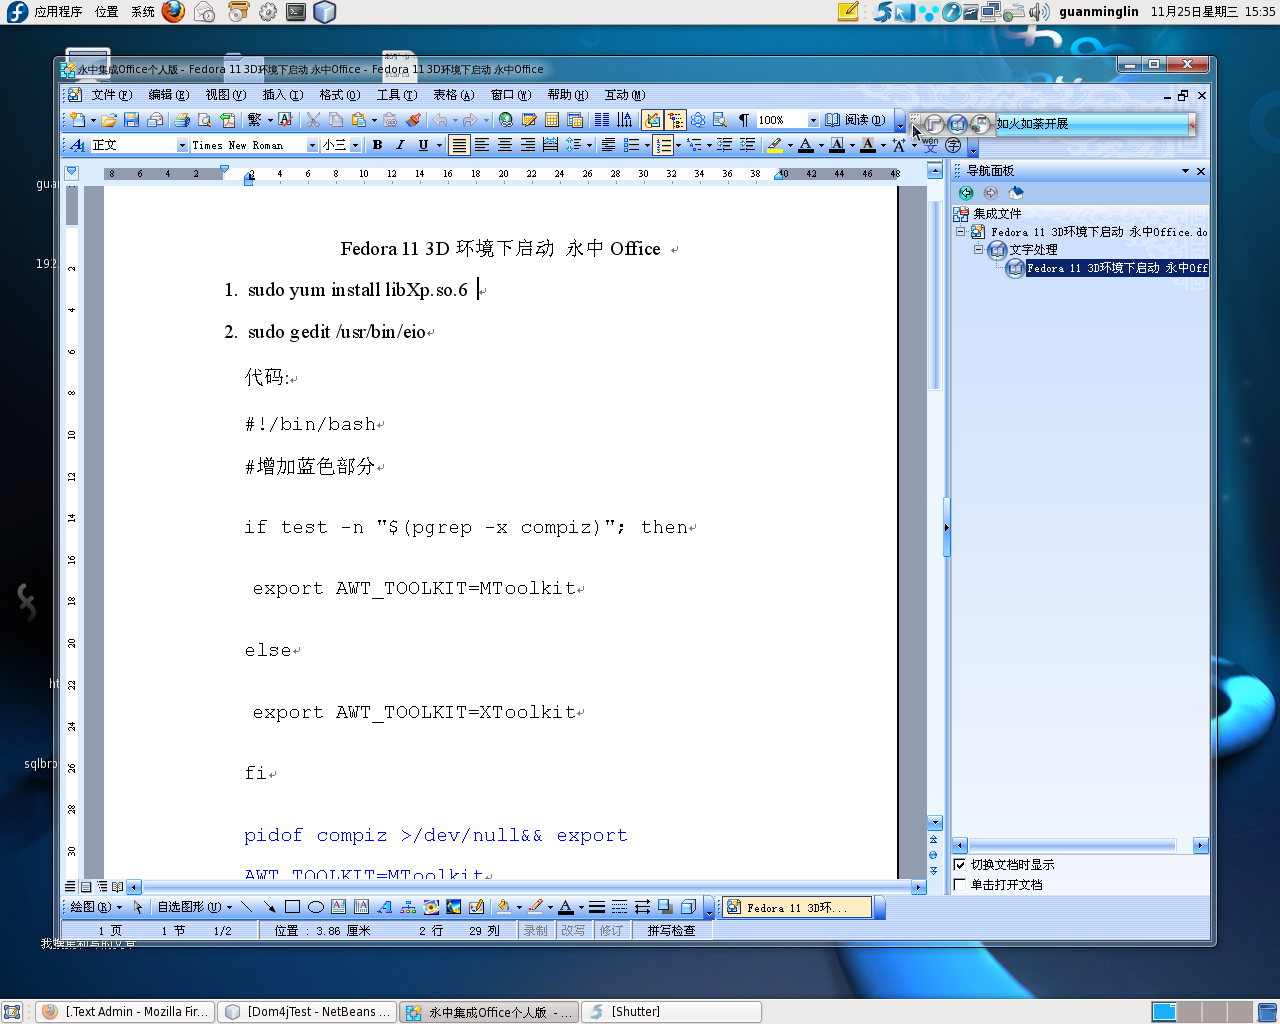This screenshot has width=1280, height=1024.
Task: Open the 应用程序 Applications menu
Action: pyautogui.click(x=58, y=12)
